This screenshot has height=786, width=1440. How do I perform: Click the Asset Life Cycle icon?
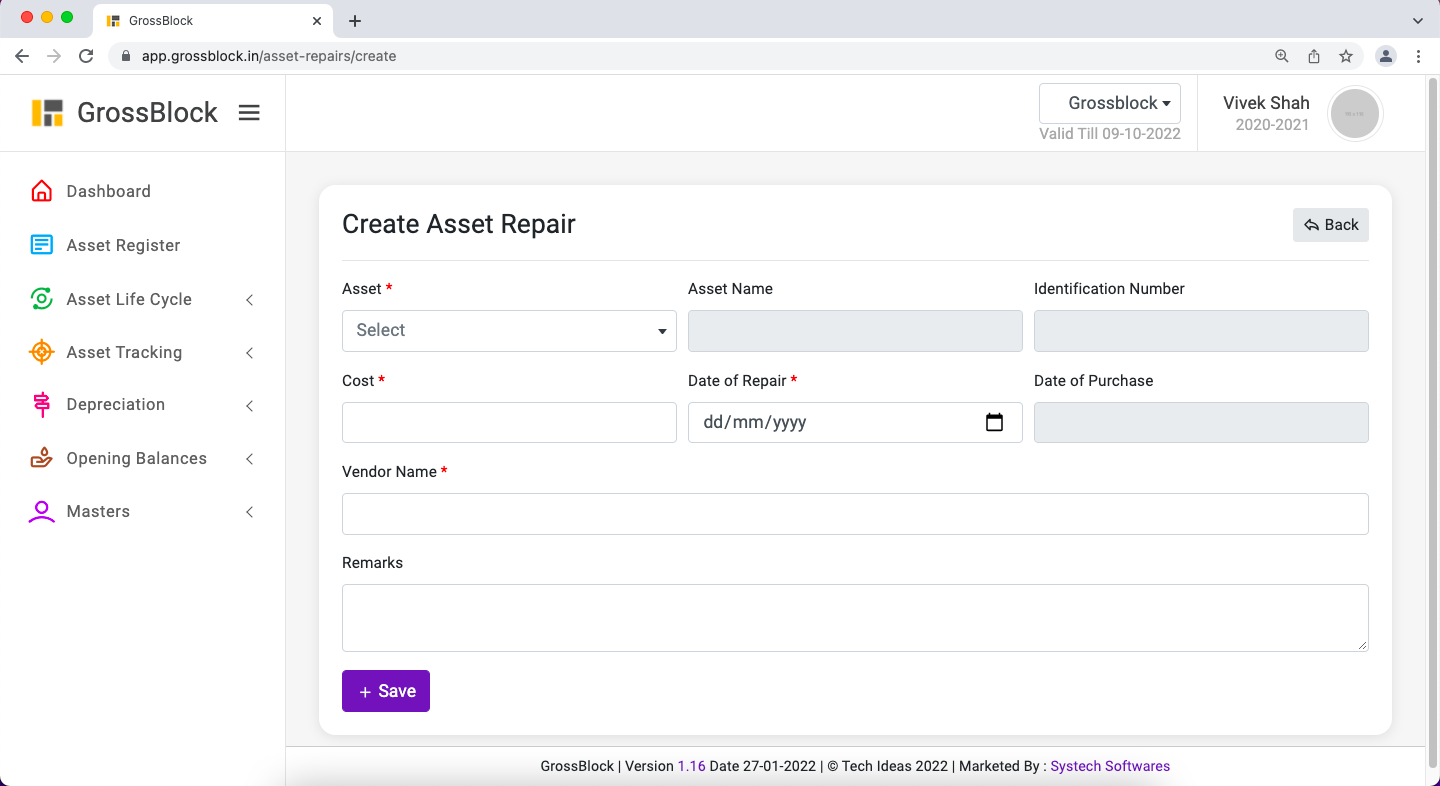click(41, 299)
